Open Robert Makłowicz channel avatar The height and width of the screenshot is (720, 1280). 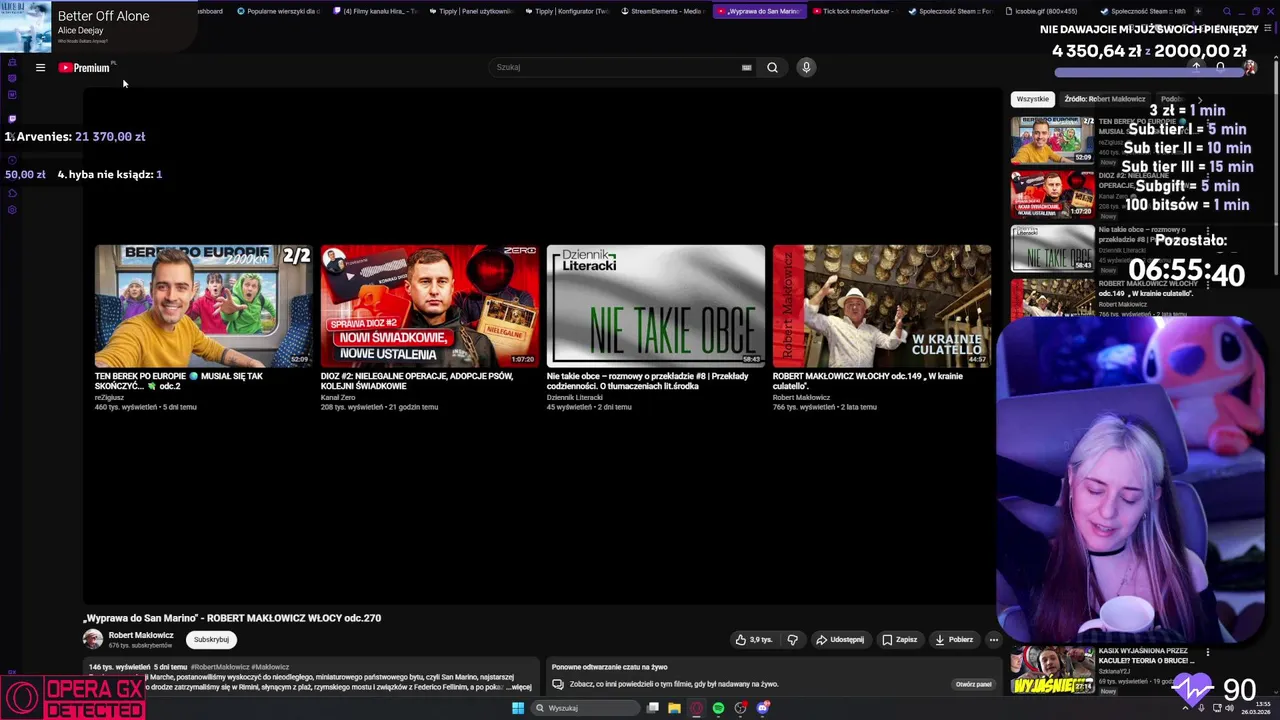pyautogui.click(x=93, y=639)
